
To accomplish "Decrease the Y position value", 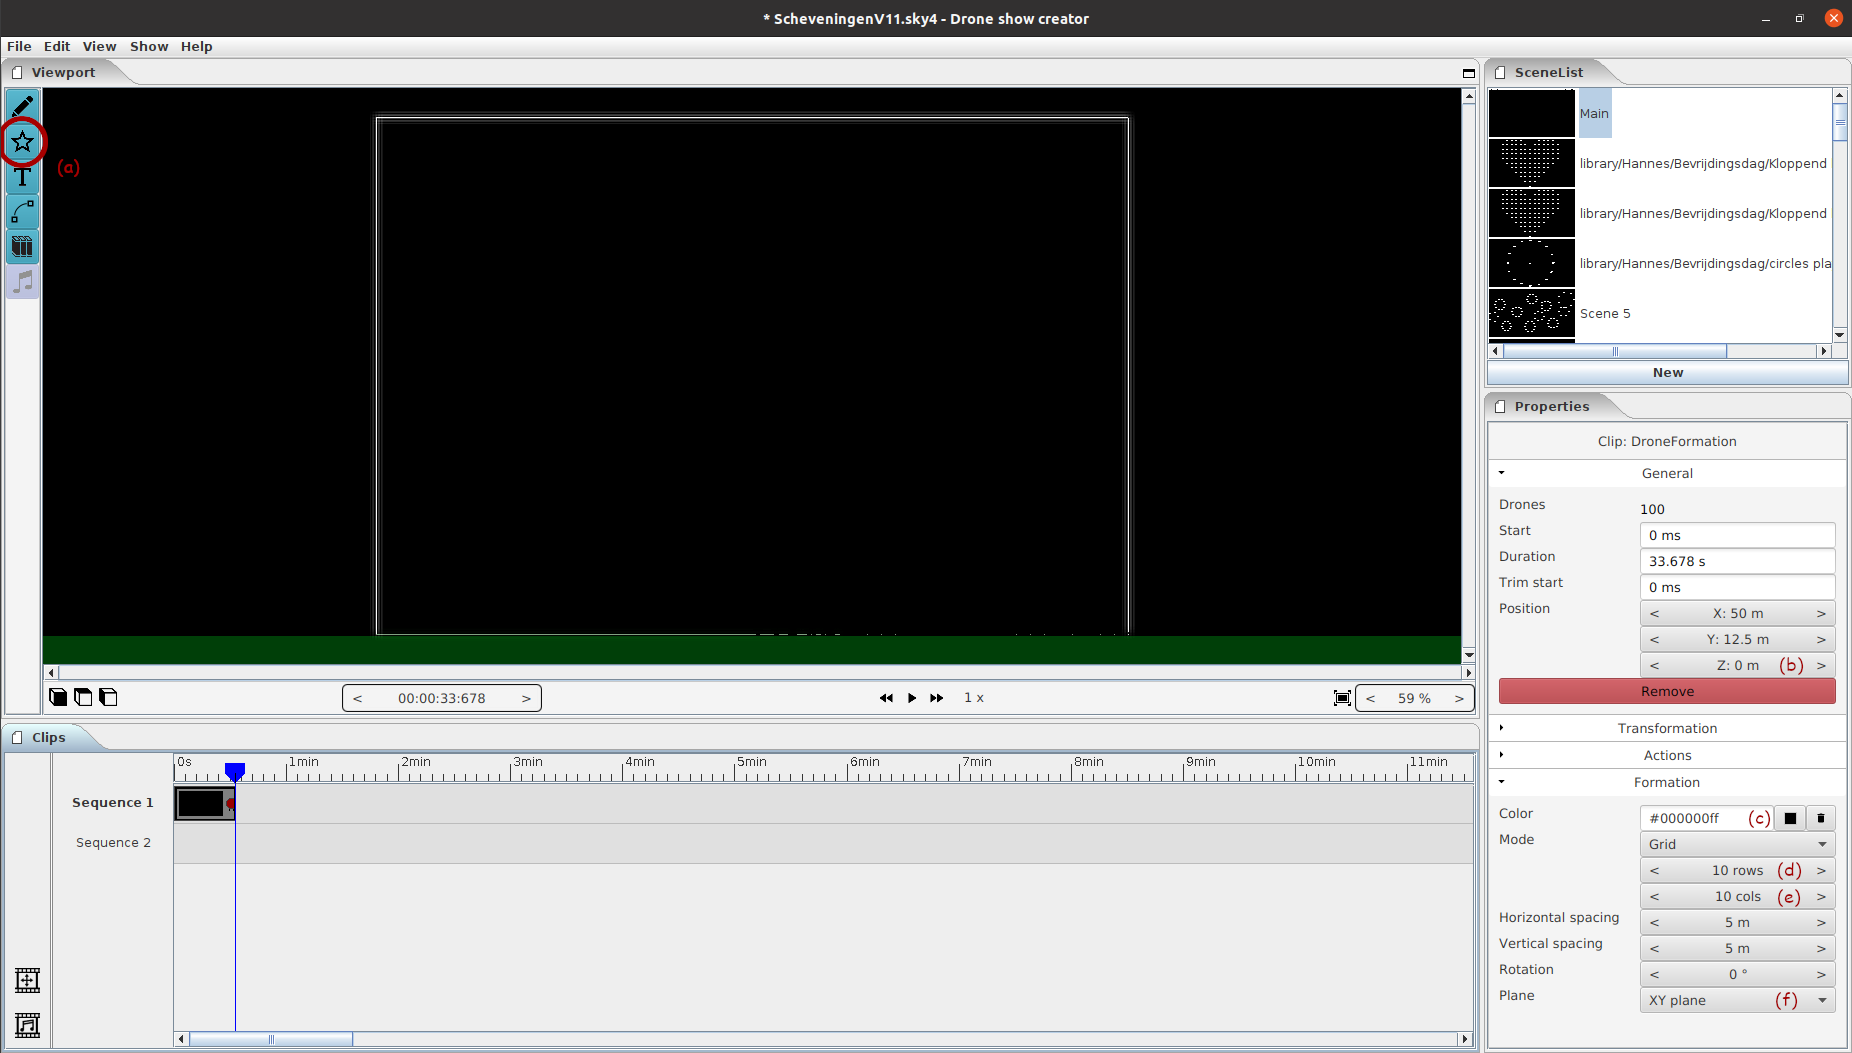I will (x=1654, y=639).
